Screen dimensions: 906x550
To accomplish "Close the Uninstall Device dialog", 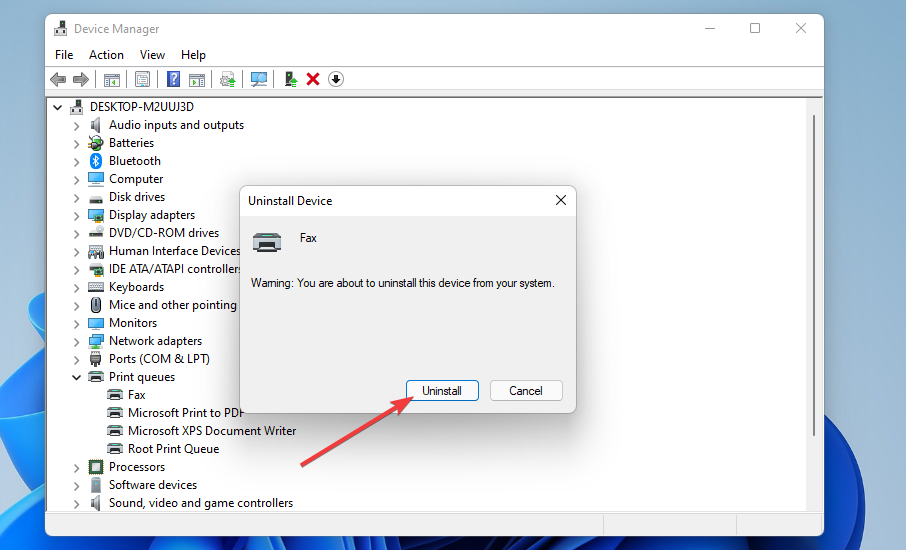I will click(x=560, y=200).
